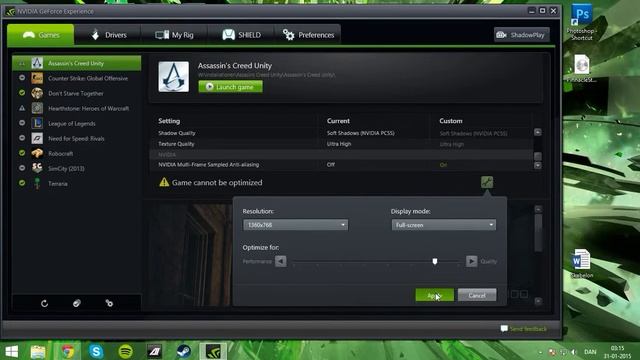The image size is (640, 360).
Task: Click League of Legends game icon
Action: pos(37,124)
